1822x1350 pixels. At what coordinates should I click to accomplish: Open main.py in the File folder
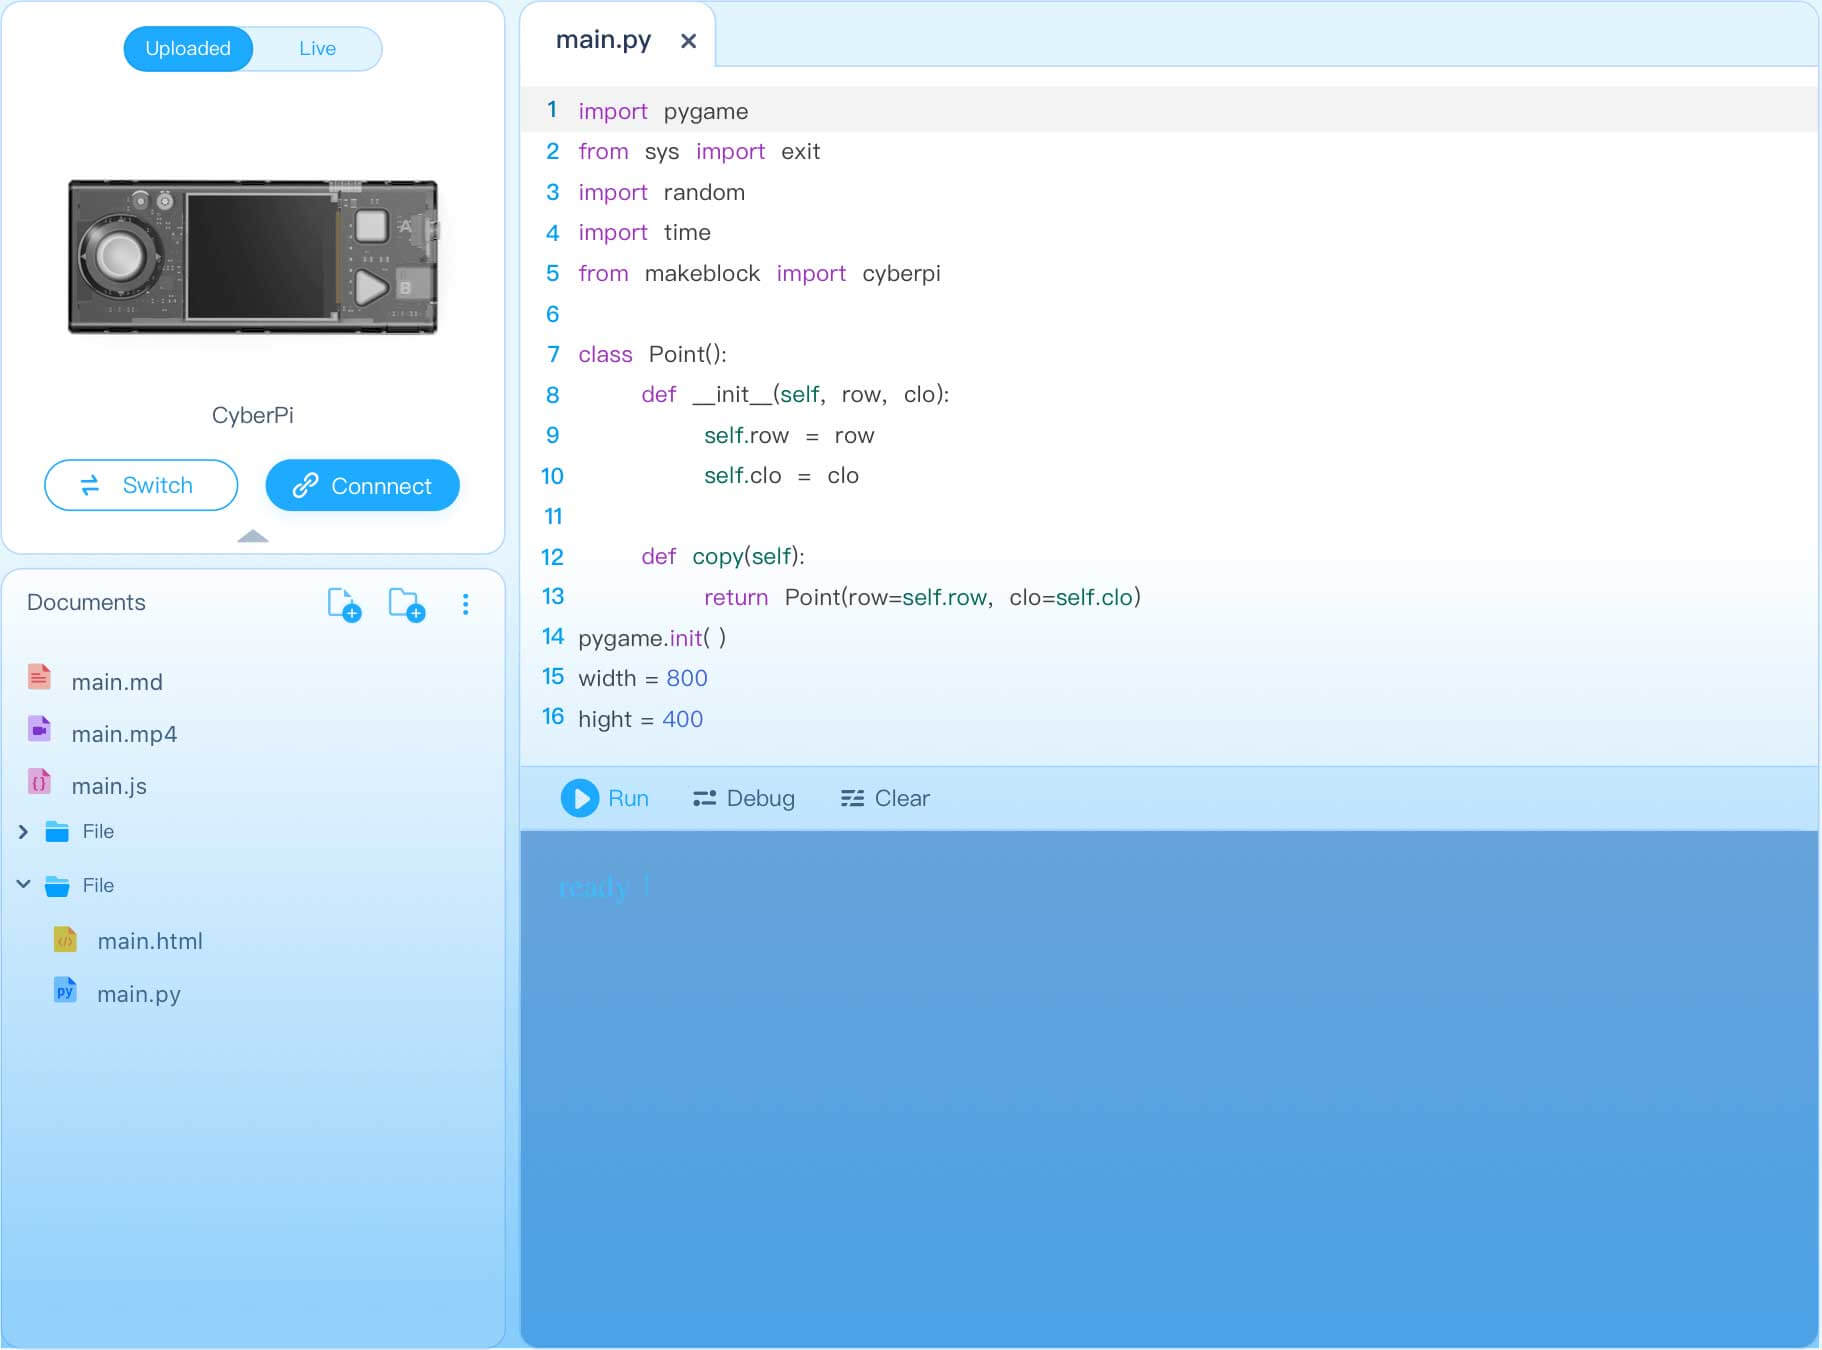coord(139,994)
